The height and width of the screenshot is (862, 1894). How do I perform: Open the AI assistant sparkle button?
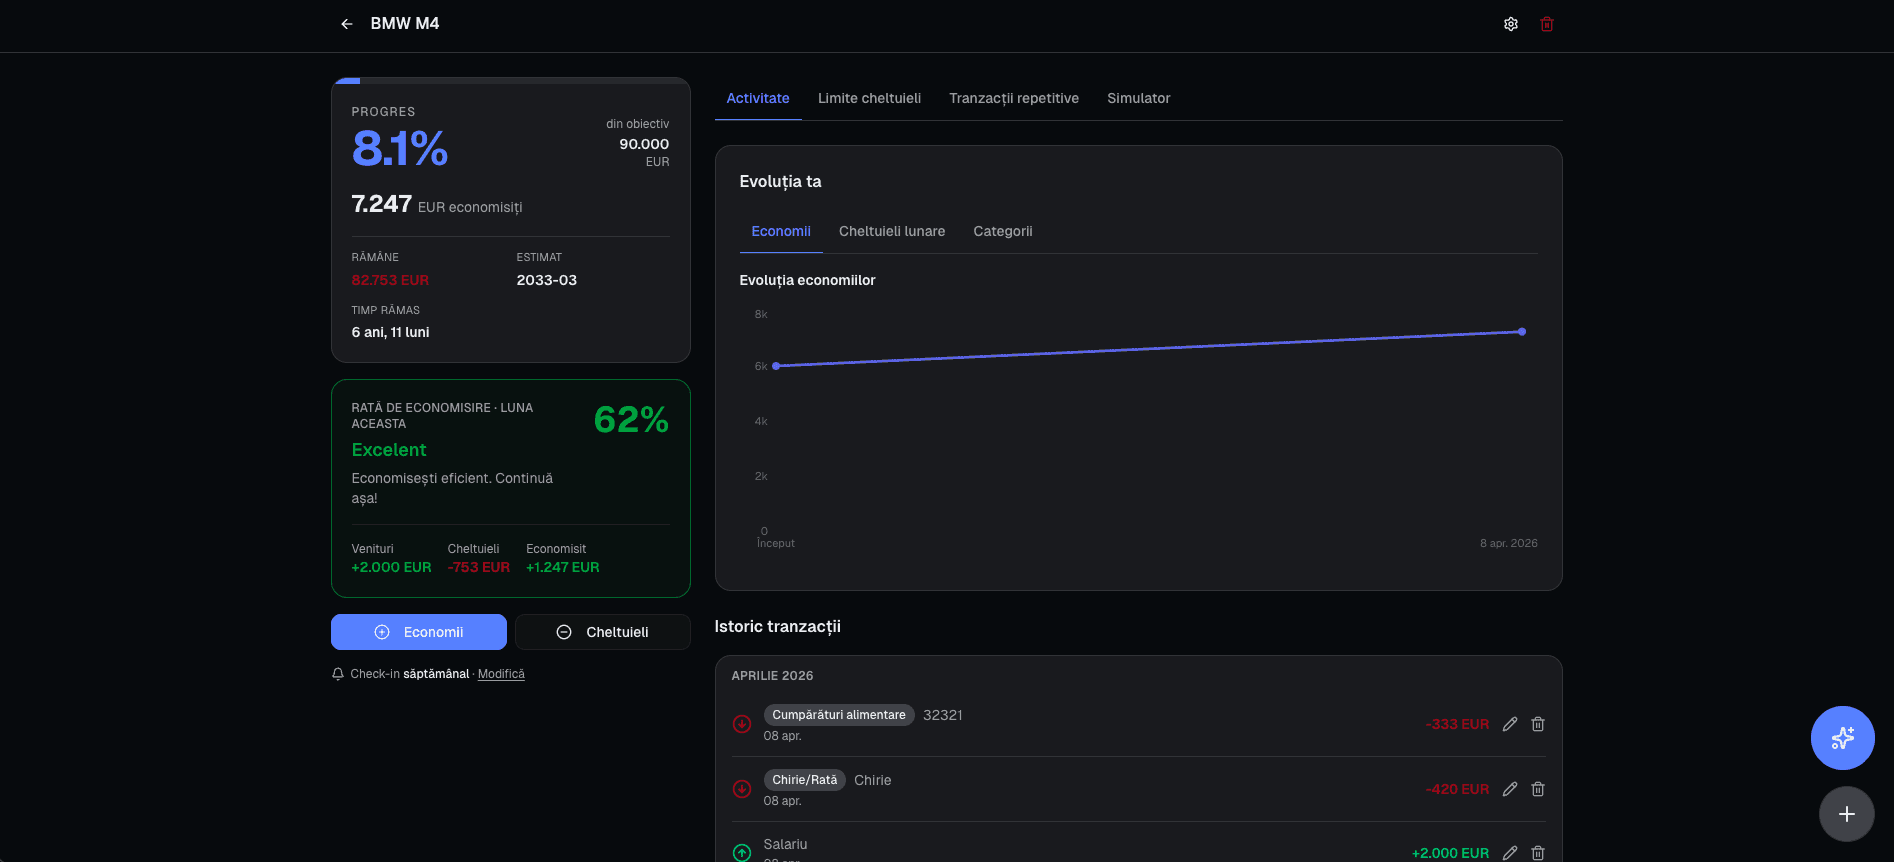pos(1843,738)
